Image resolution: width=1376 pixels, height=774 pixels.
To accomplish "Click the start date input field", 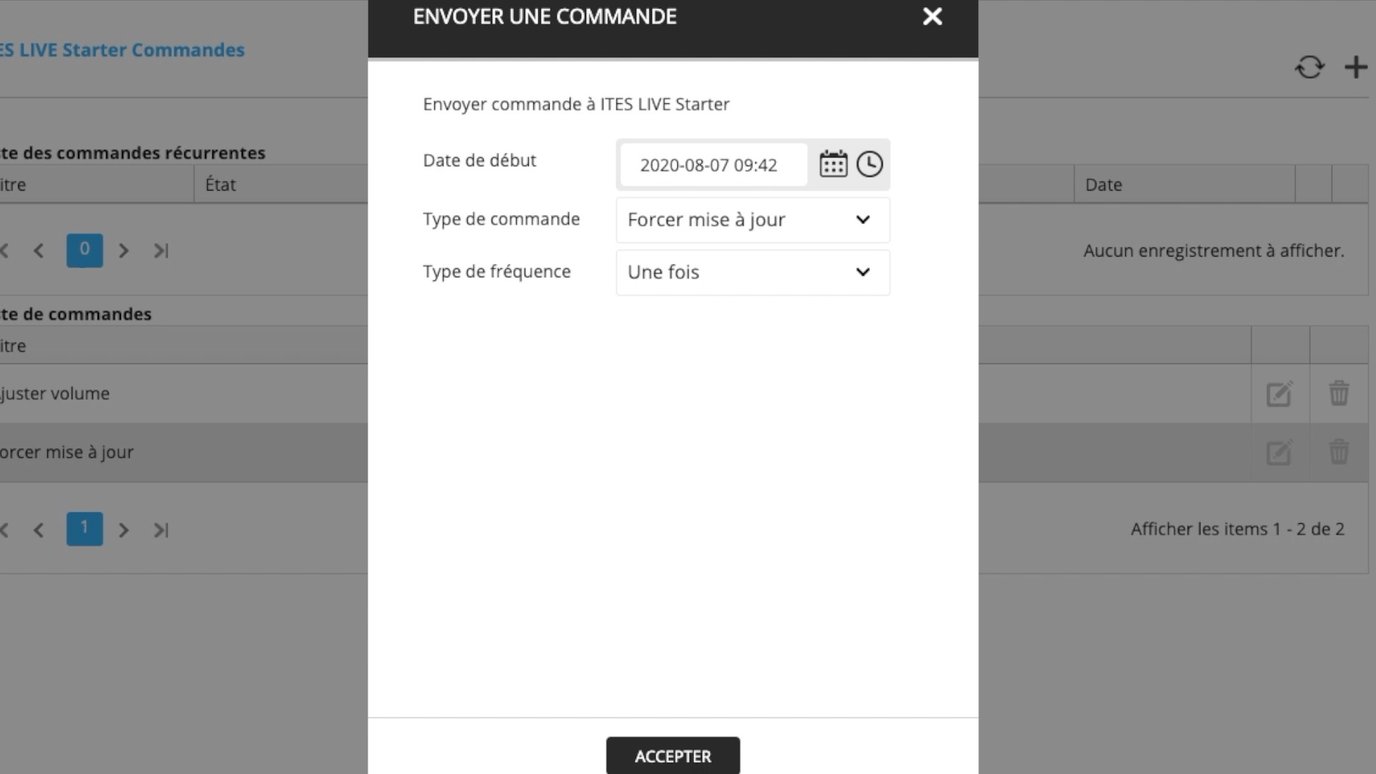I will click(x=712, y=164).
